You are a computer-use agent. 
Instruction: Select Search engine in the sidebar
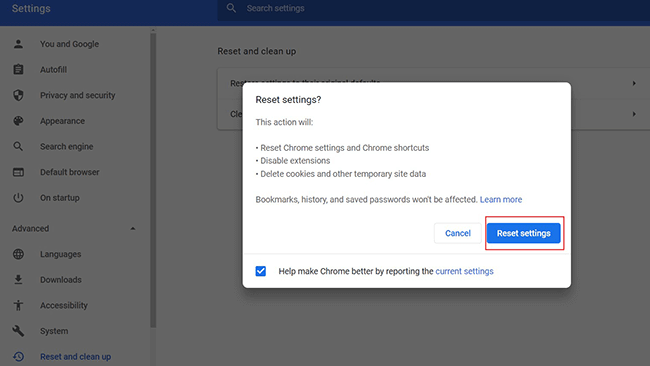(66, 146)
